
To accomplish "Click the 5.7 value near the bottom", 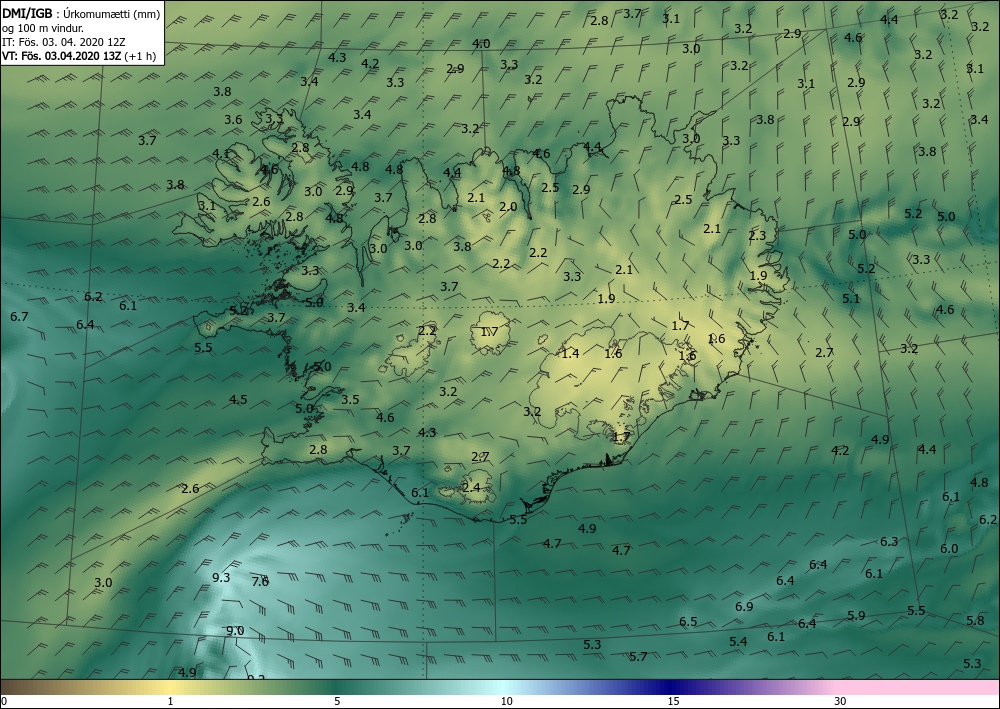I will (638, 657).
